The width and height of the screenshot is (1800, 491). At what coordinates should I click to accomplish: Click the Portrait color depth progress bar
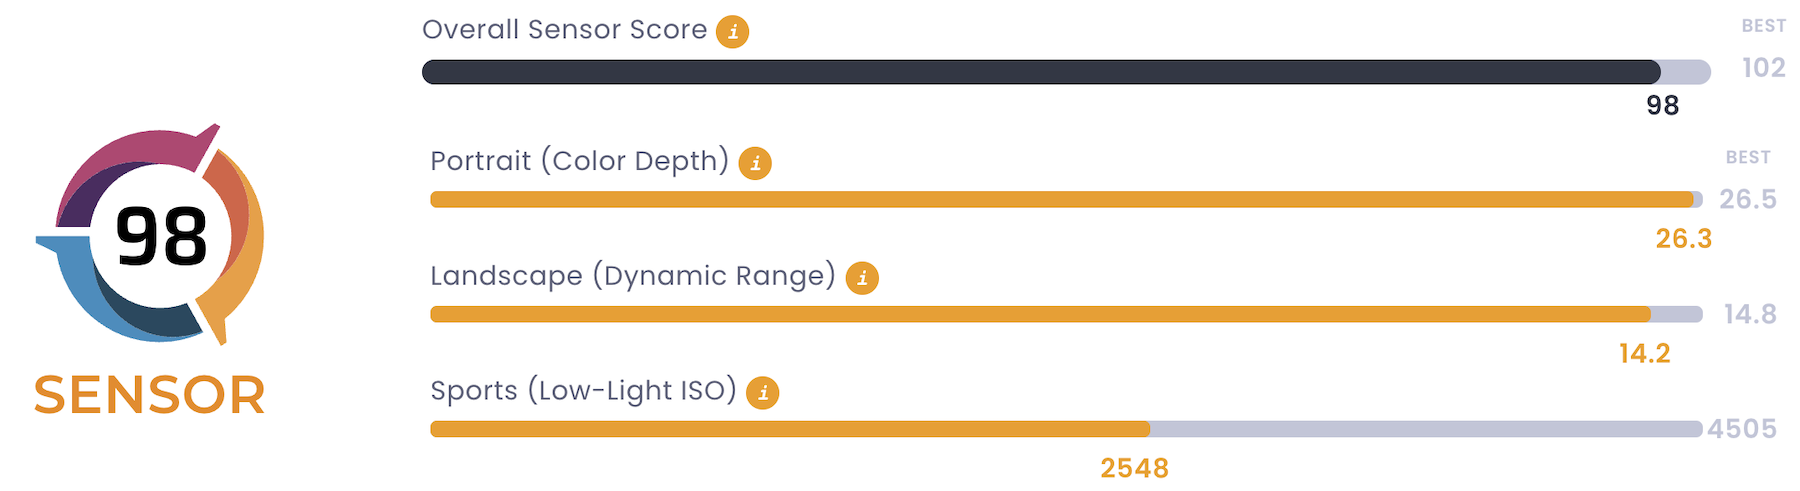(1060, 200)
